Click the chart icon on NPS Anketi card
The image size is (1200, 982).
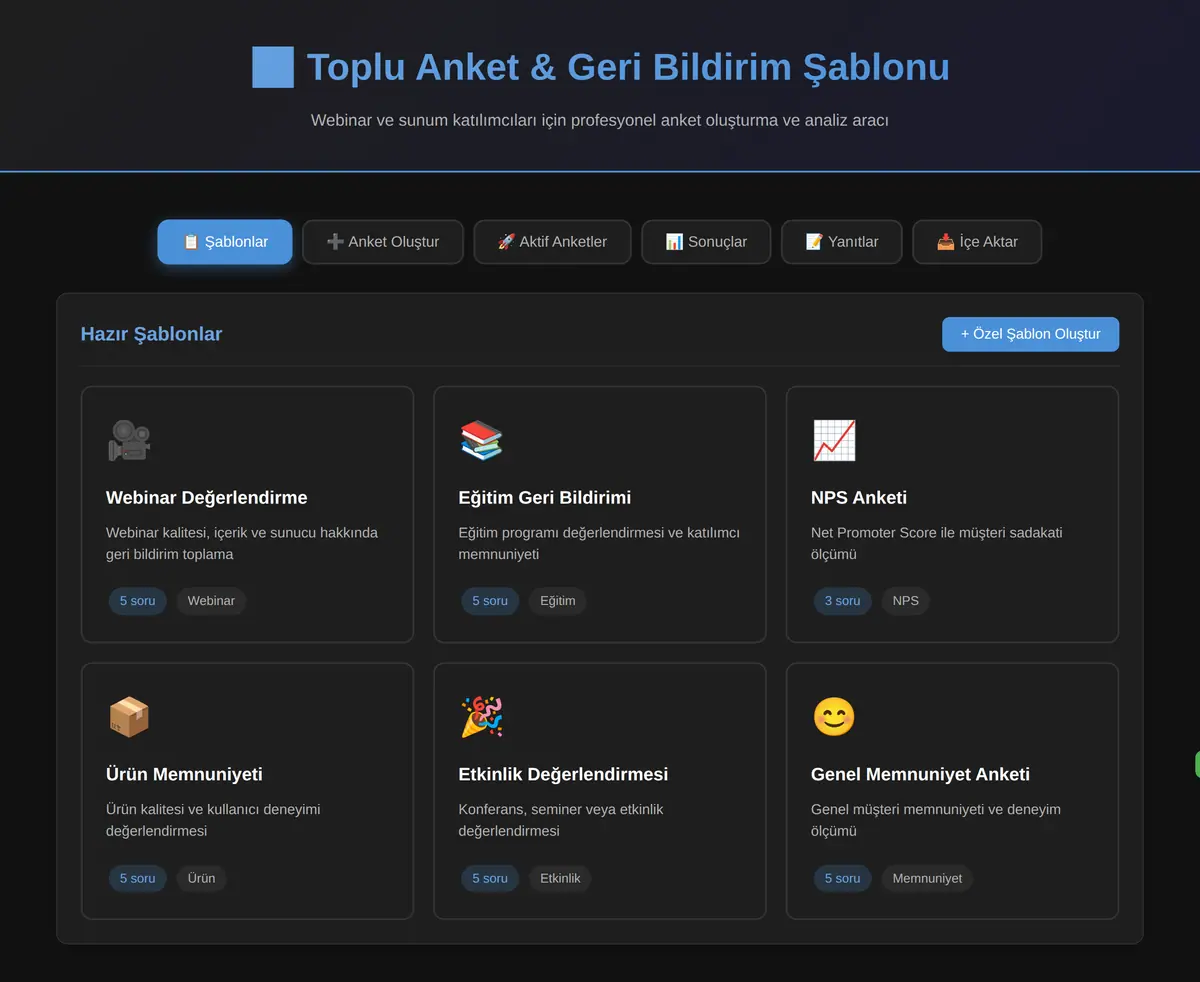tap(834, 441)
